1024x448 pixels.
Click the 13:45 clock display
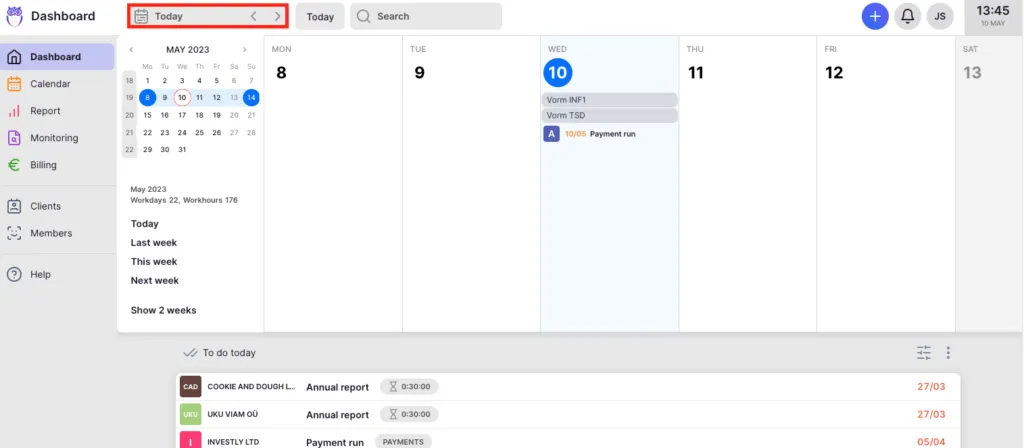pyautogui.click(x=993, y=10)
